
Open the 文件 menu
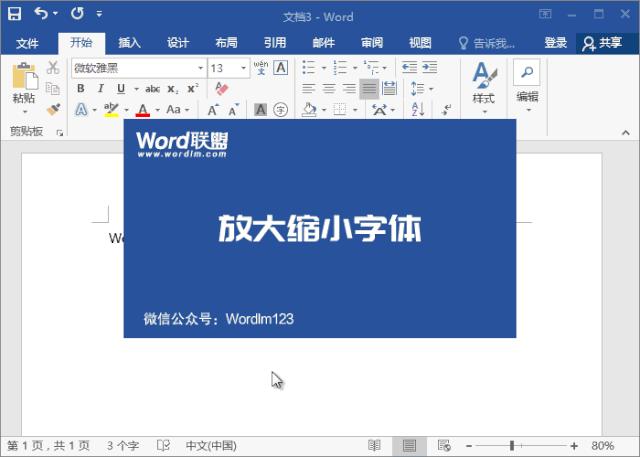pyautogui.click(x=27, y=43)
